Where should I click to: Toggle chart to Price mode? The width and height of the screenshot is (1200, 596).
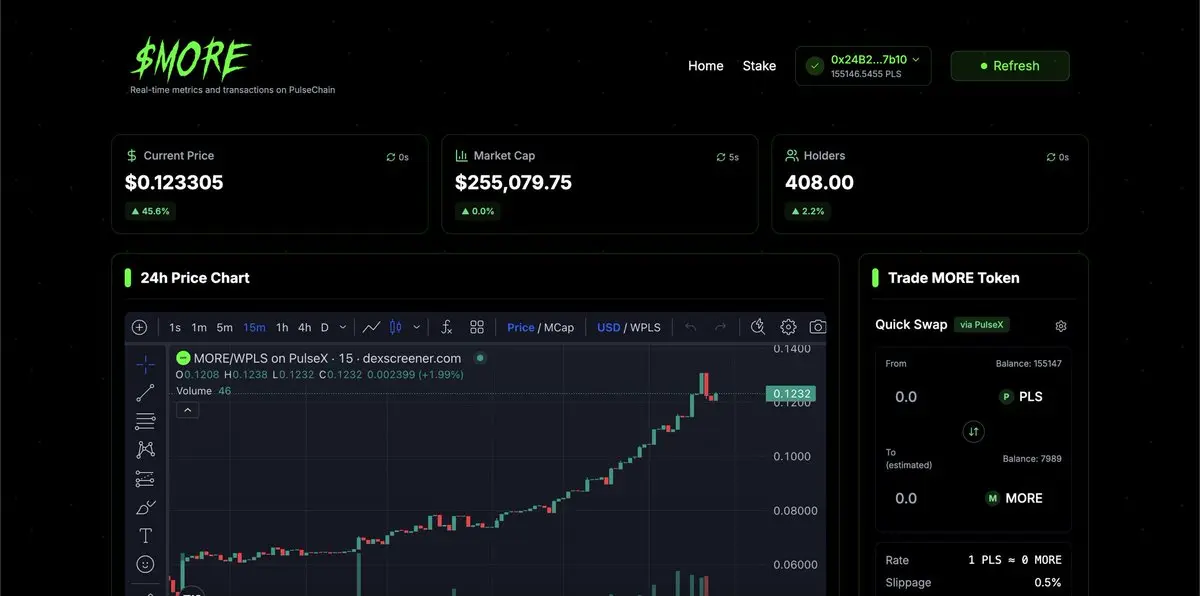521,327
